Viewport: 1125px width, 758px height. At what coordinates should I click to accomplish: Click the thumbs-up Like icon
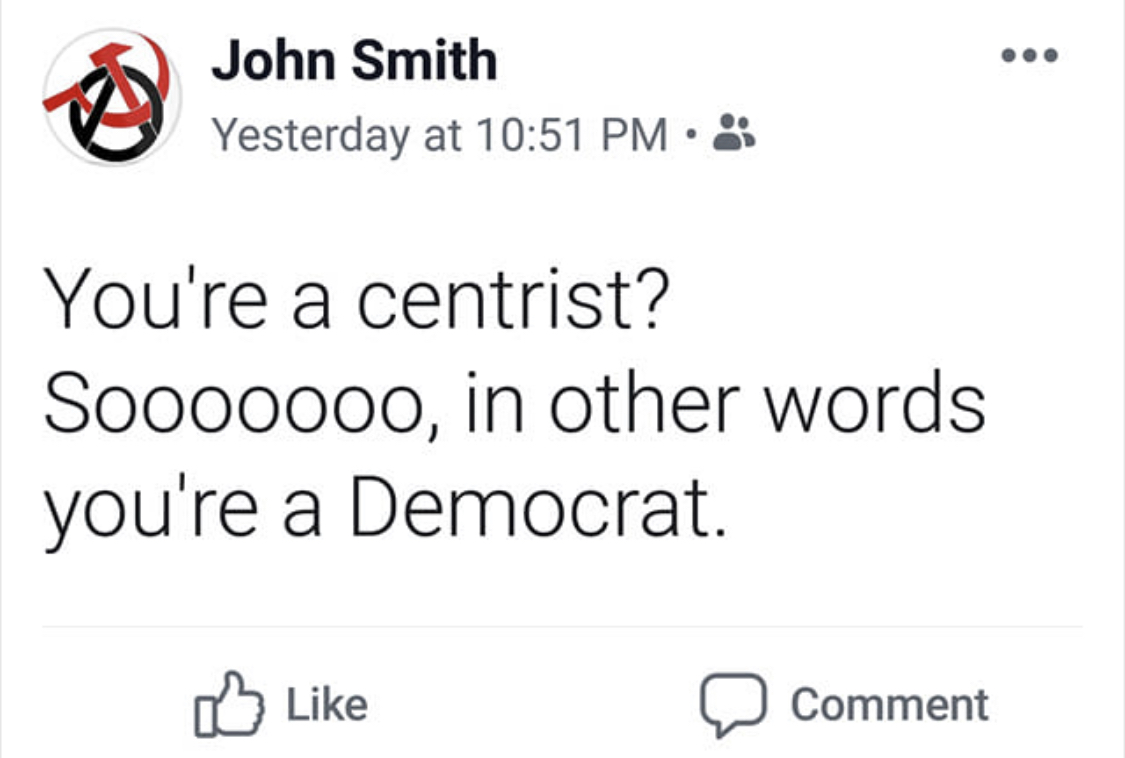229,704
